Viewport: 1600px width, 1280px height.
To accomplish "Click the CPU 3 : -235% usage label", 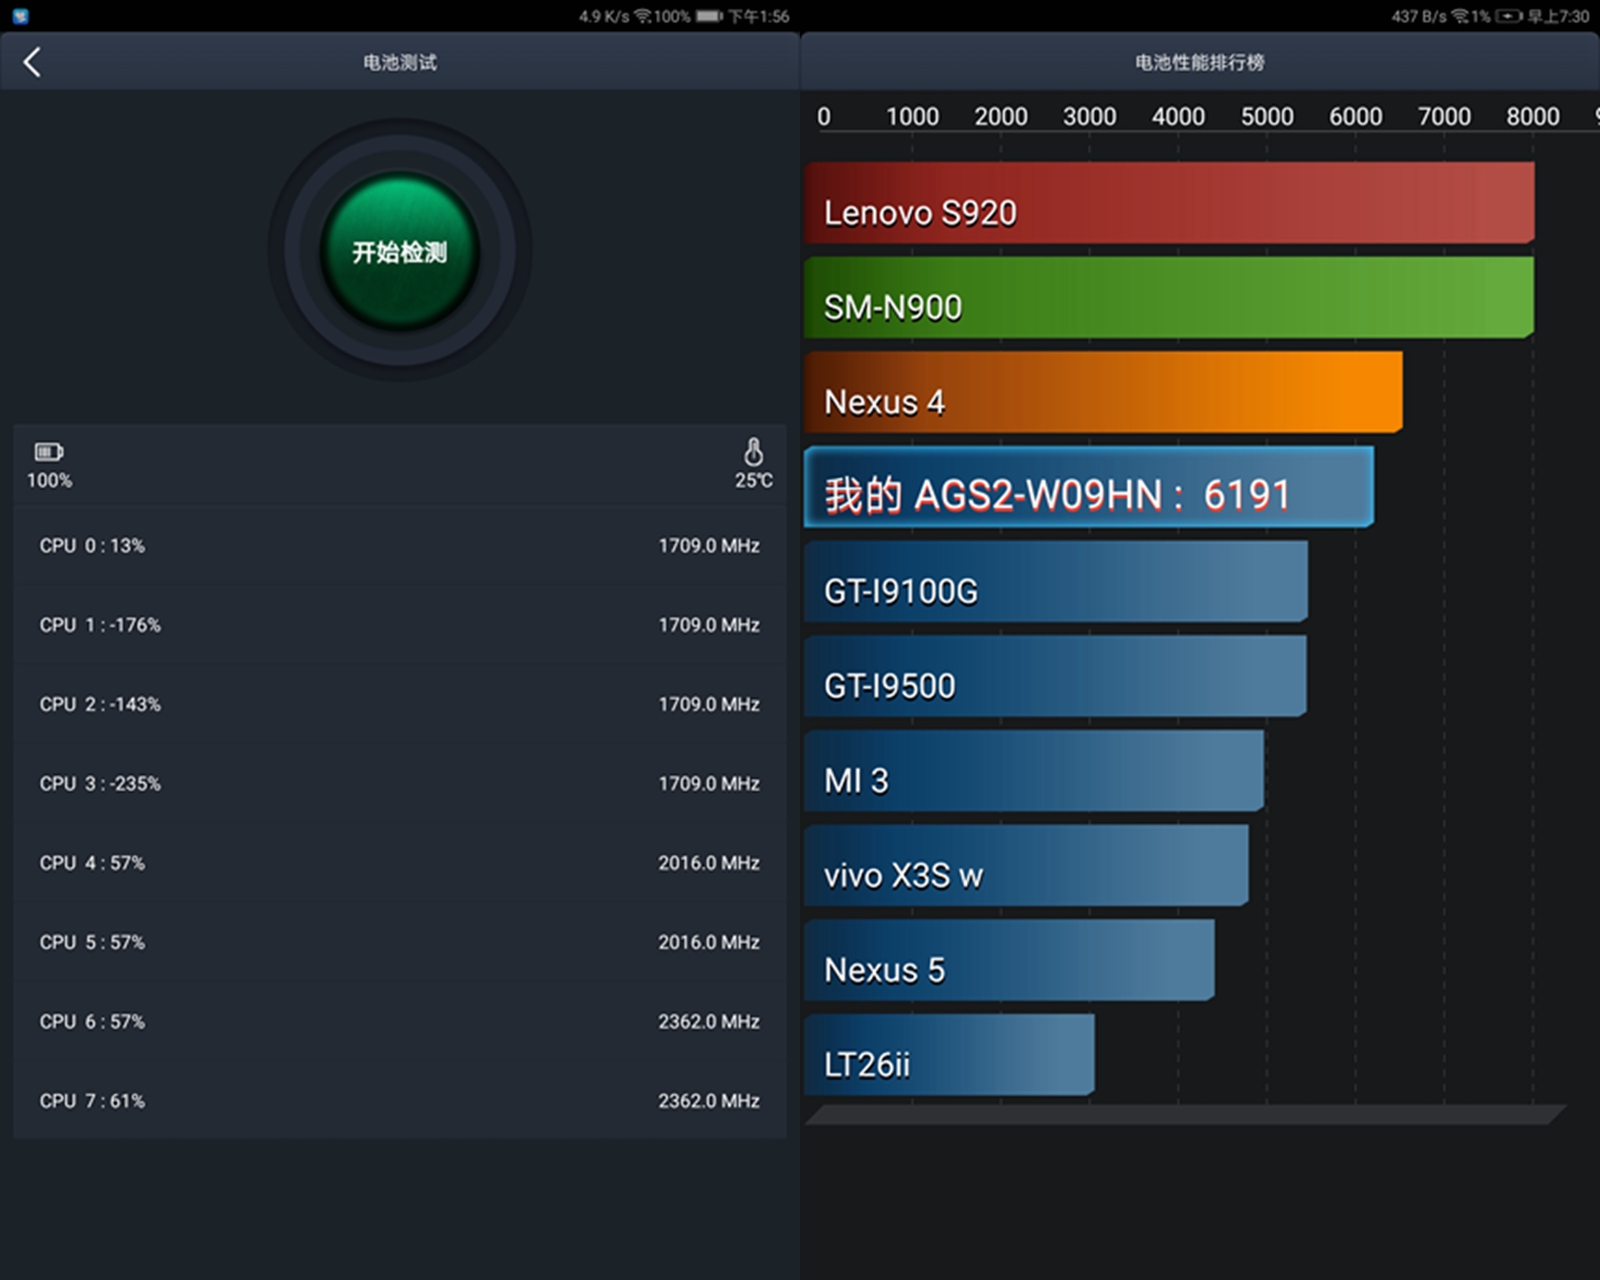I will [100, 784].
